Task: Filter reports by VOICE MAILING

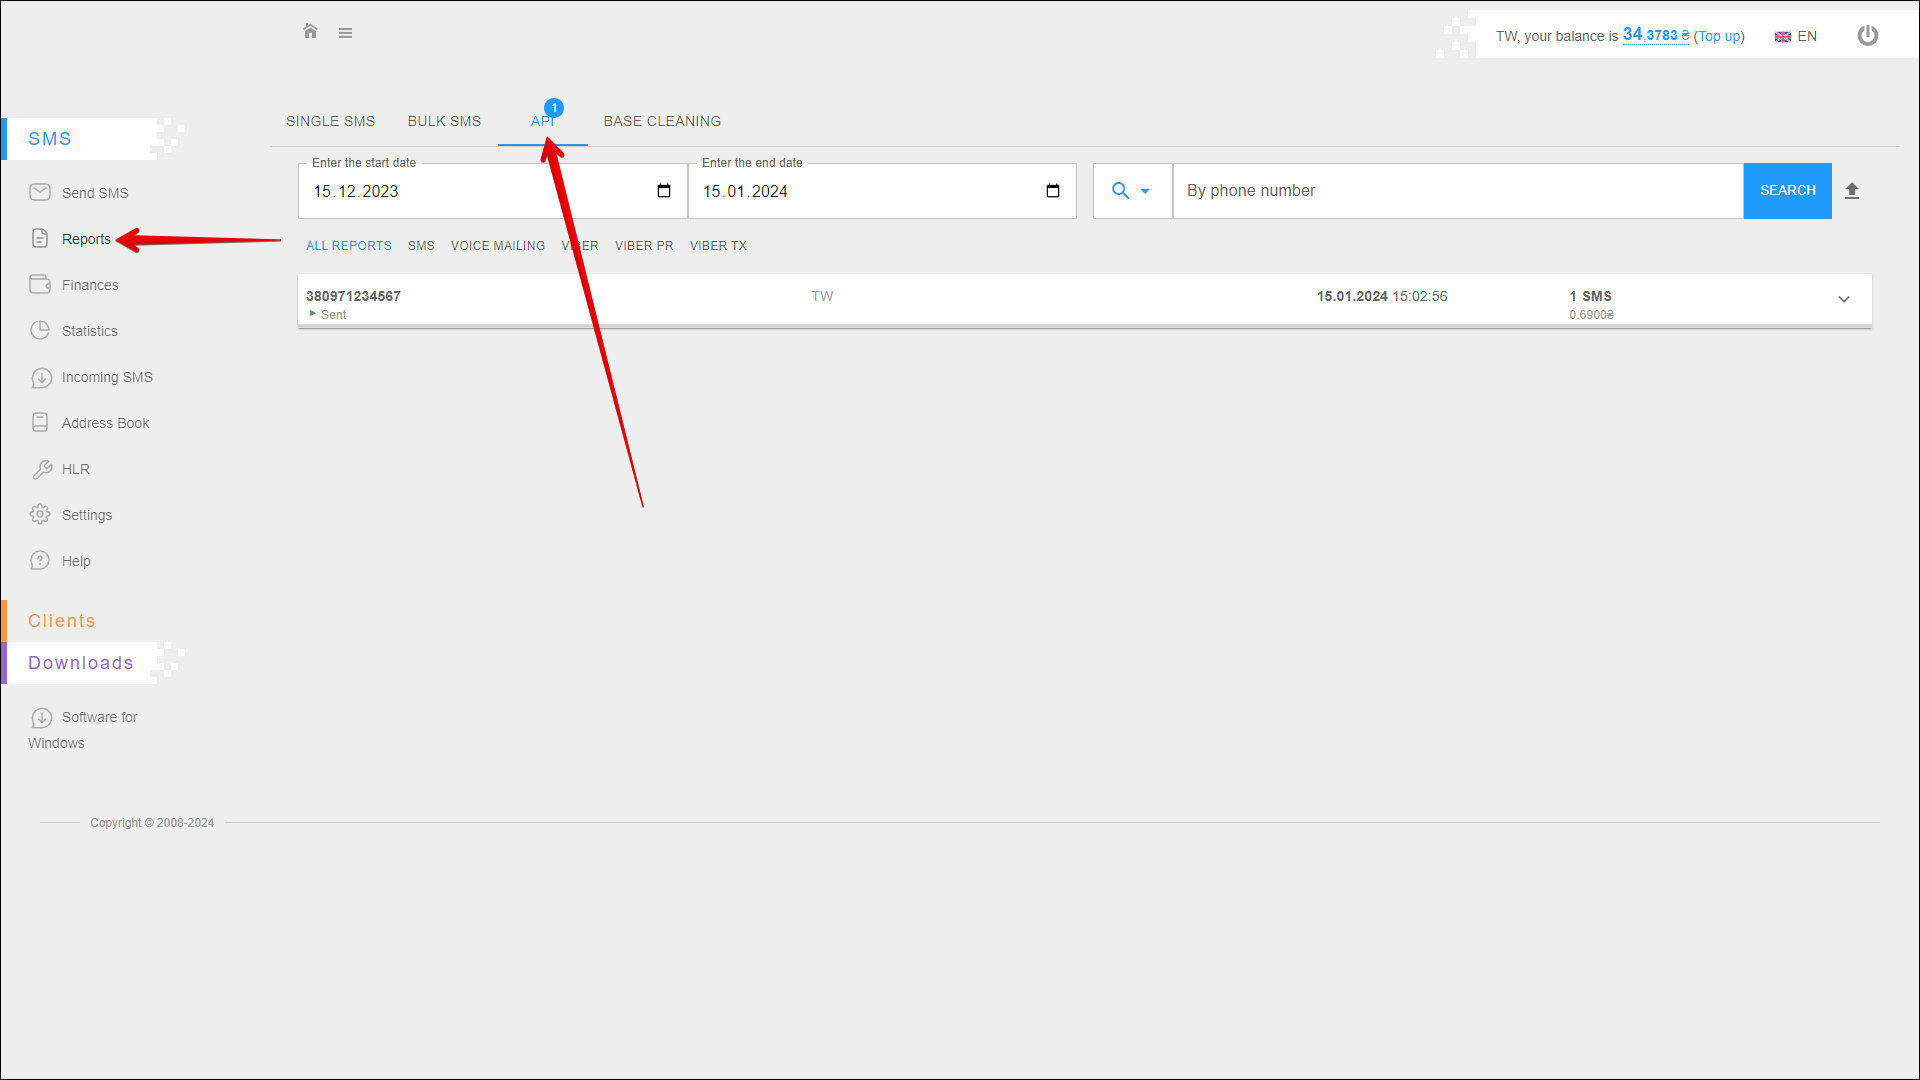Action: pyautogui.click(x=497, y=246)
